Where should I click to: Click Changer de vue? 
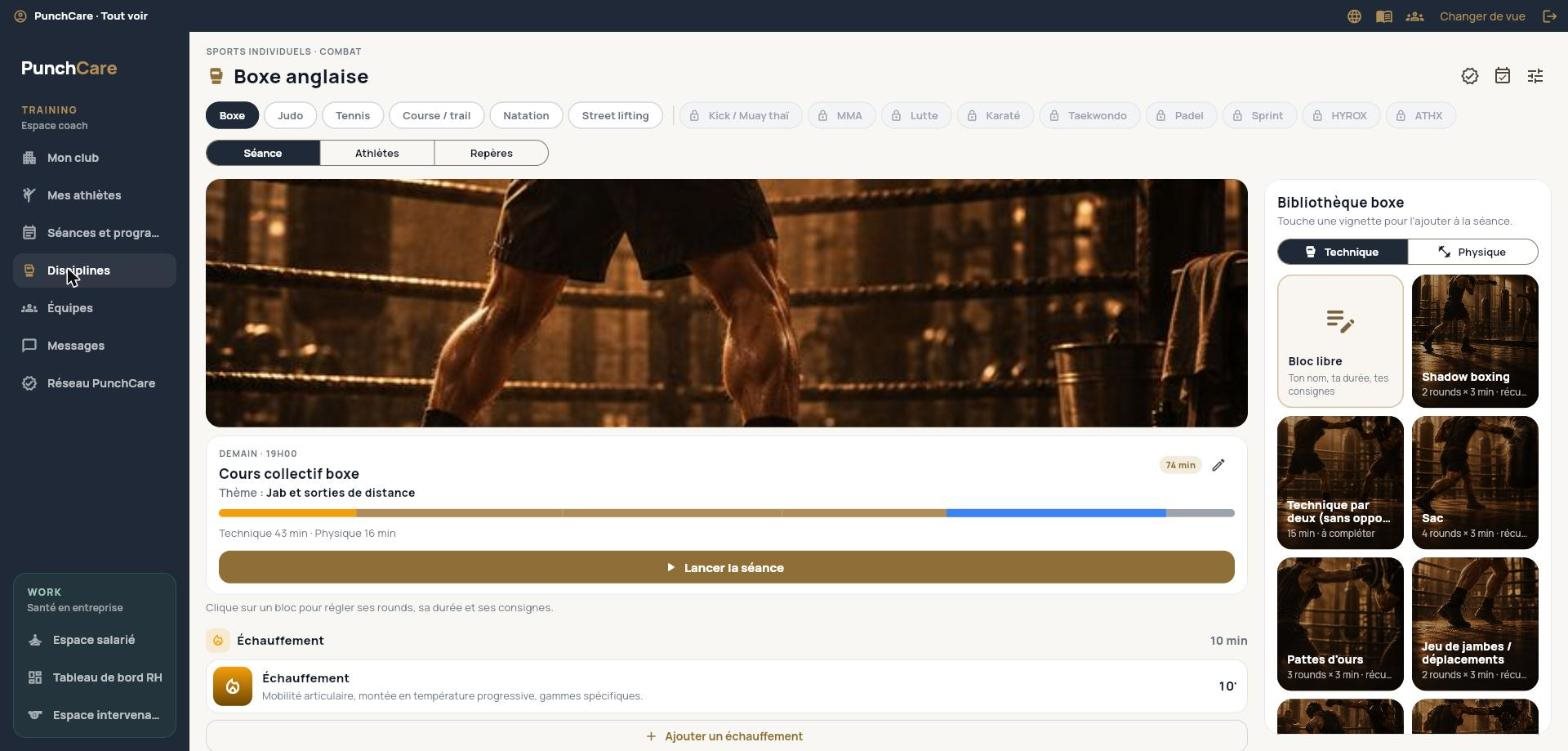[1482, 16]
